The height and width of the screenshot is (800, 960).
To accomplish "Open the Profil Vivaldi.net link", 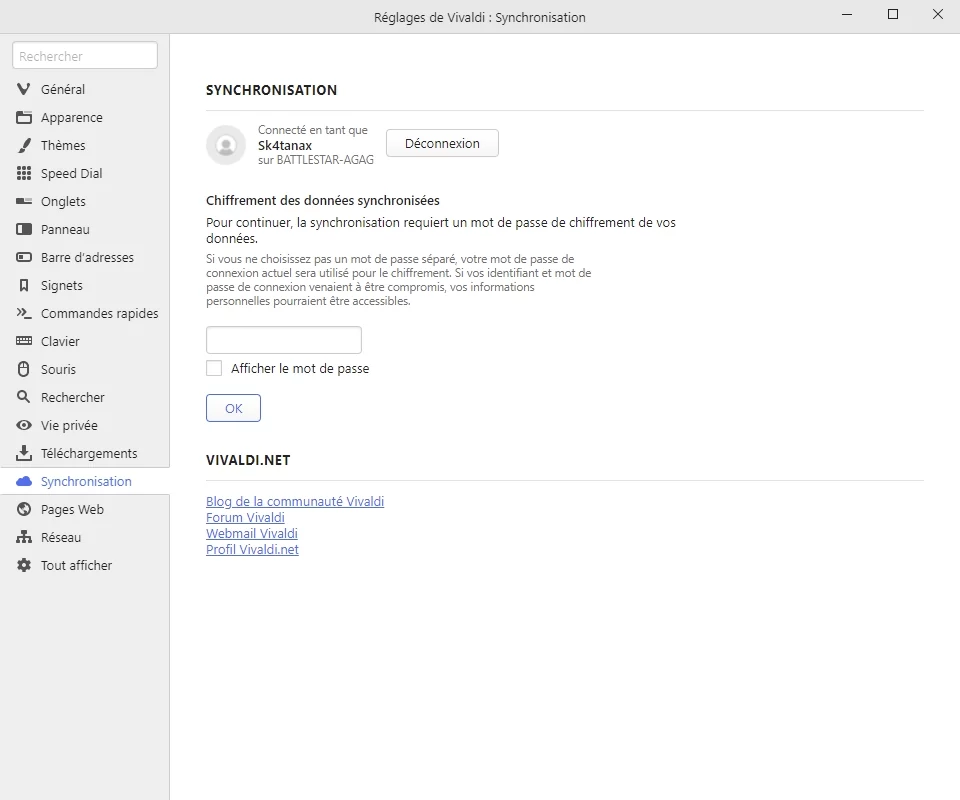I will [252, 549].
